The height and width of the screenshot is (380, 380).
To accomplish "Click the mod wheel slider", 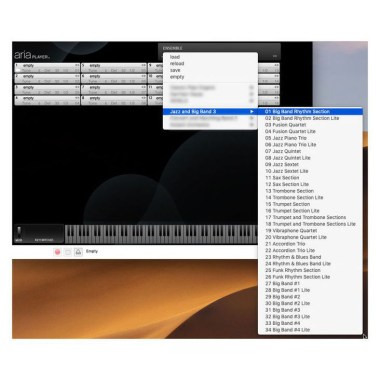I will click(x=19, y=233).
